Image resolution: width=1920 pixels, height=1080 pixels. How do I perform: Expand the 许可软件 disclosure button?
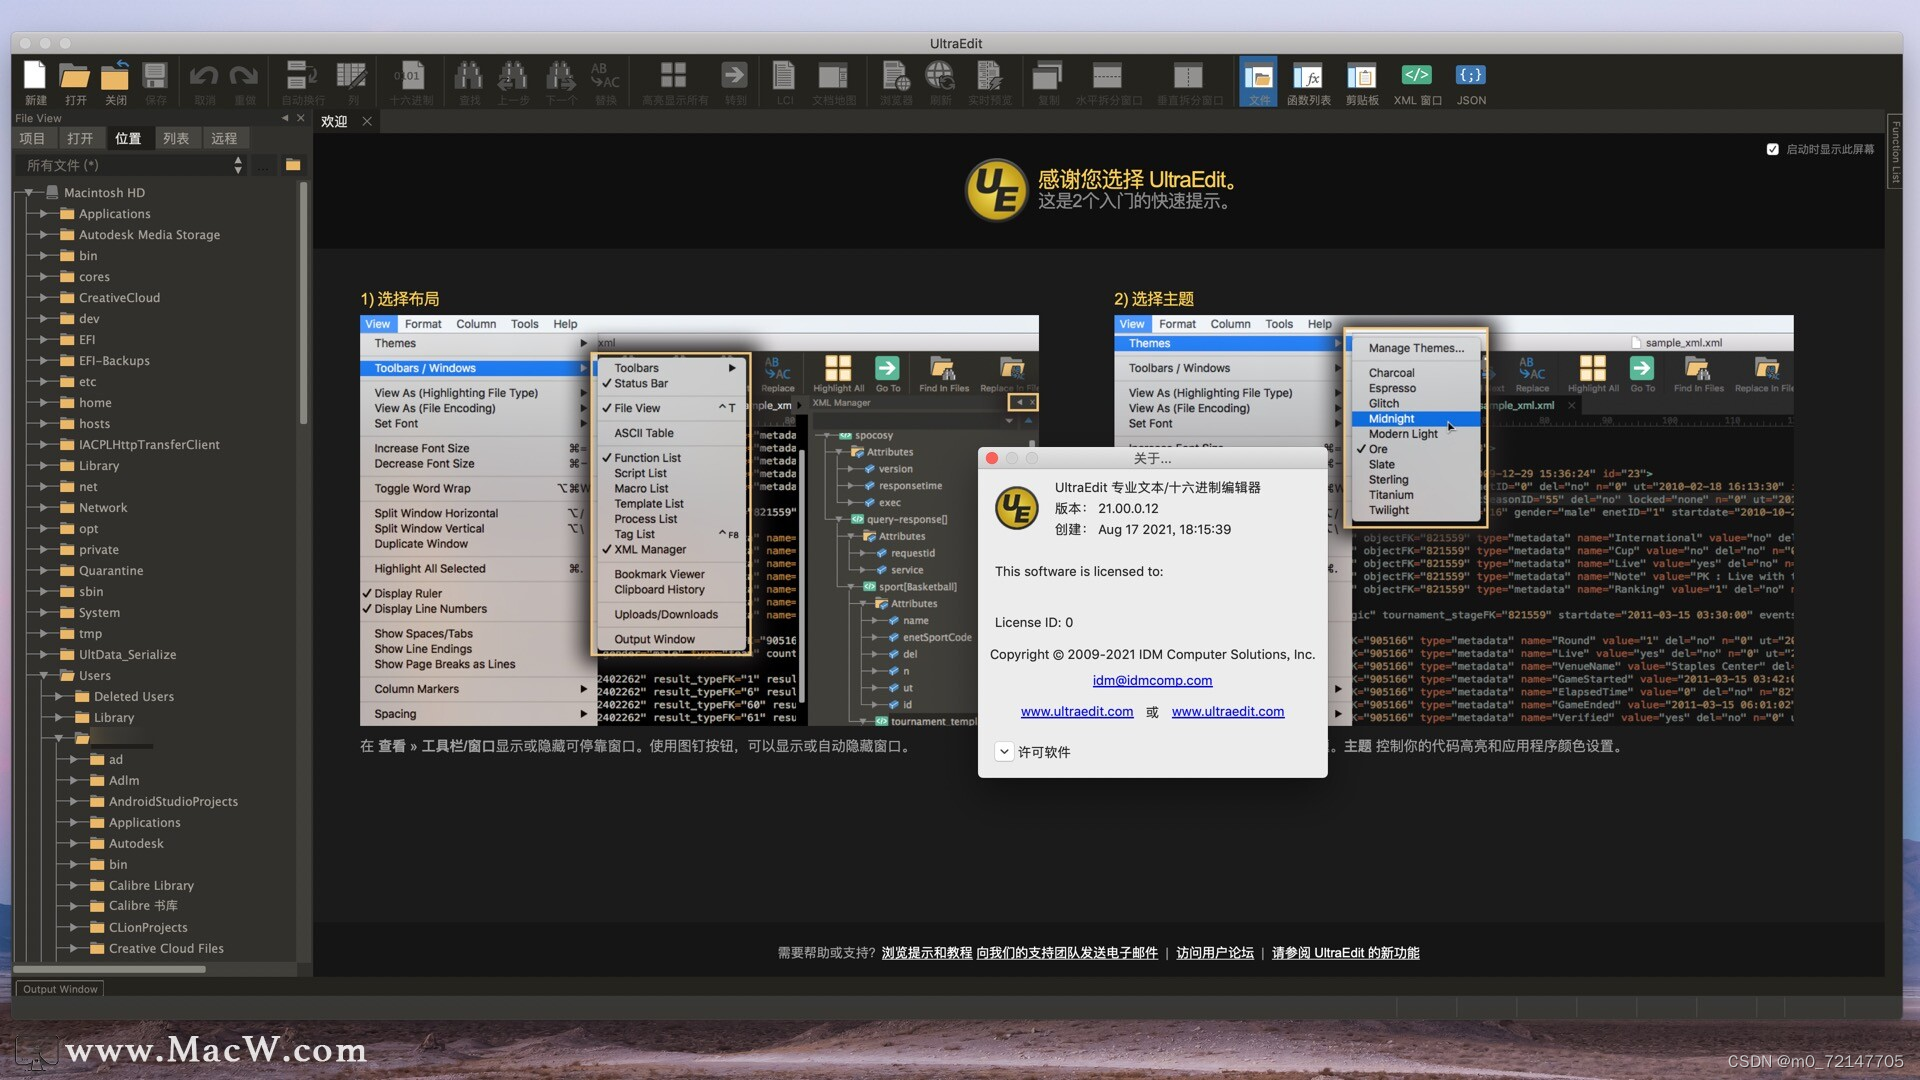click(1004, 752)
